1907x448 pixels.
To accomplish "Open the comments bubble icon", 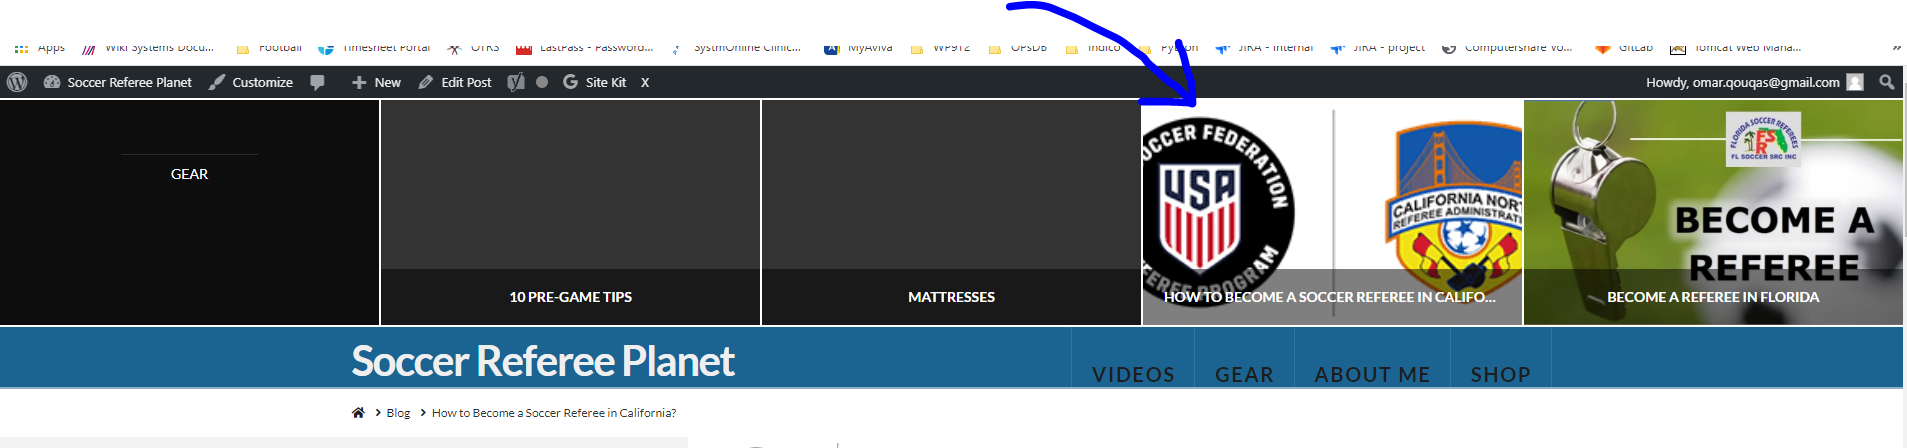I will point(318,82).
